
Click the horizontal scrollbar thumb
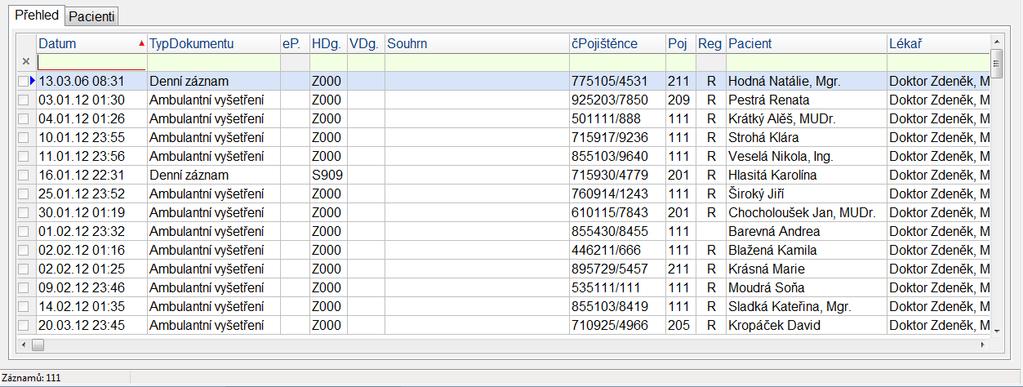(37, 344)
